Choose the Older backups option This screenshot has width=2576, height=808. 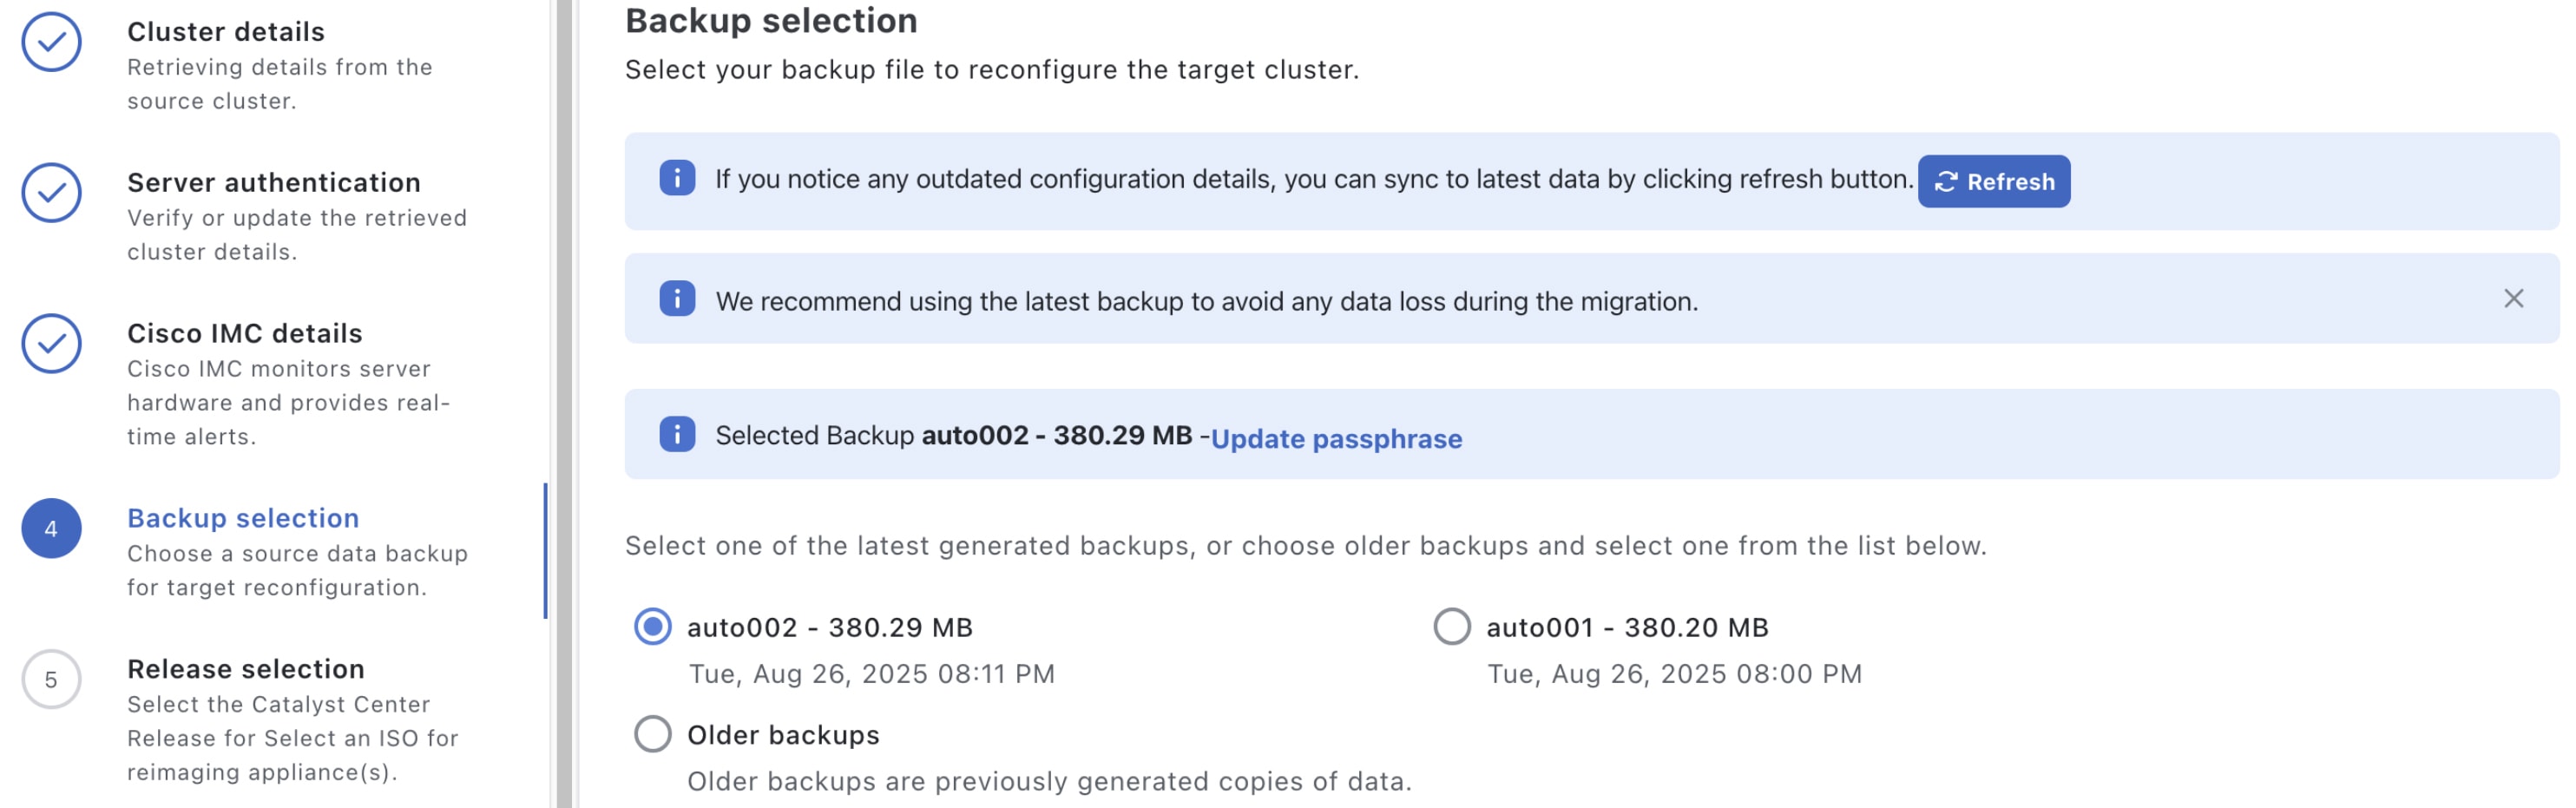[x=653, y=734]
